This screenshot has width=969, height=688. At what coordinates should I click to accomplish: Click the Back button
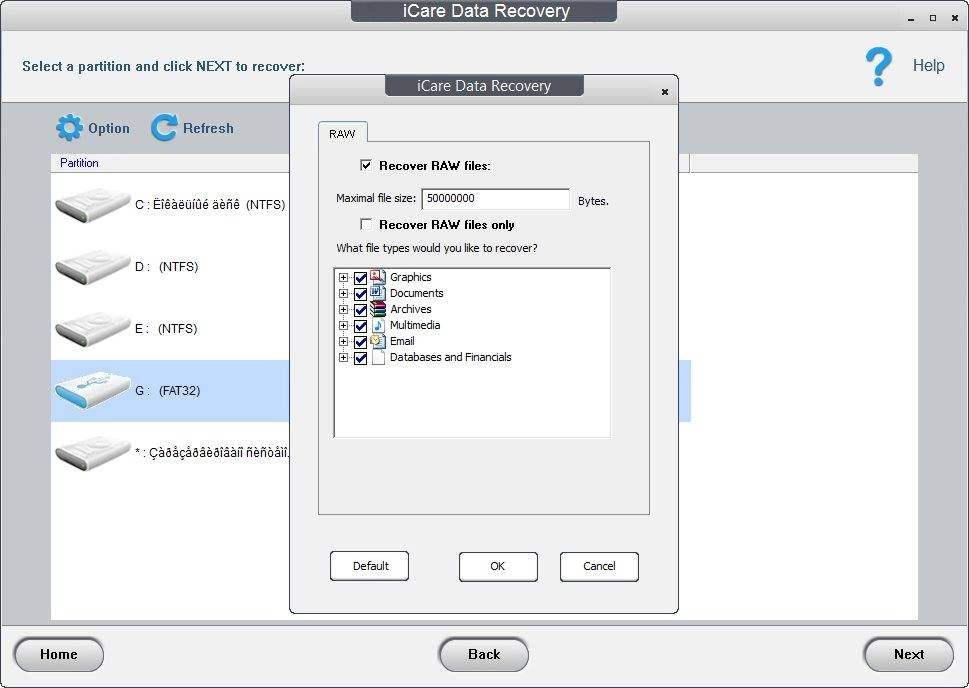click(x=484, y=654)
